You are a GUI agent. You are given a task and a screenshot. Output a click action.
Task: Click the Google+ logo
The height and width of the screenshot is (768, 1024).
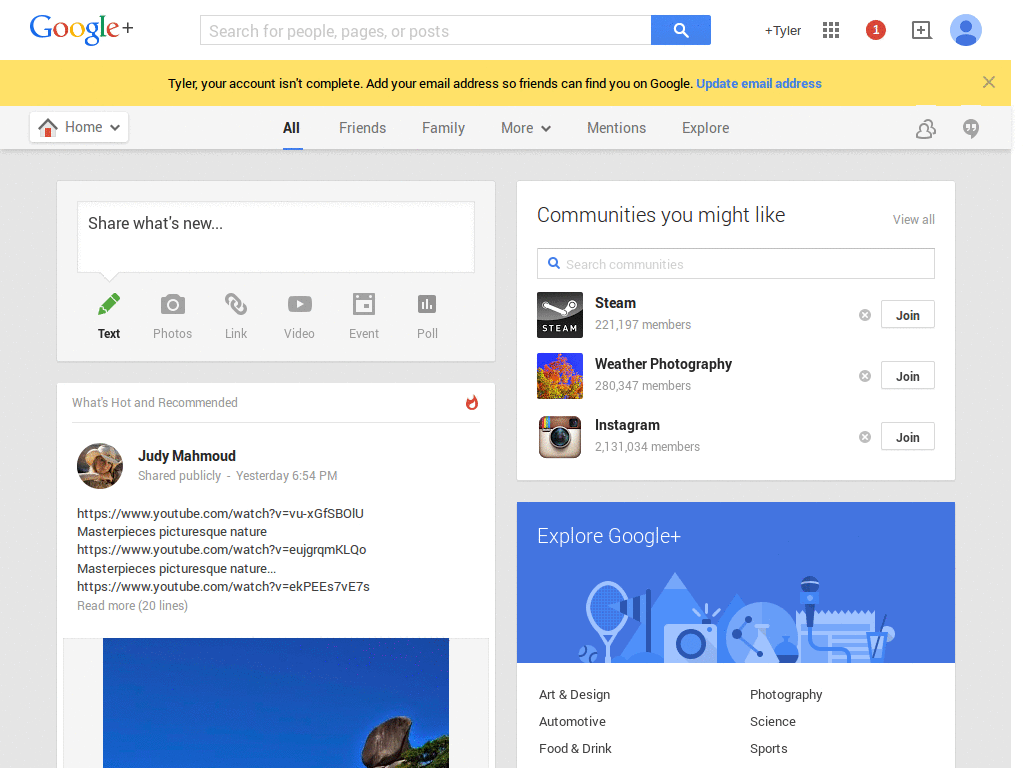click(x=81, y=29)
